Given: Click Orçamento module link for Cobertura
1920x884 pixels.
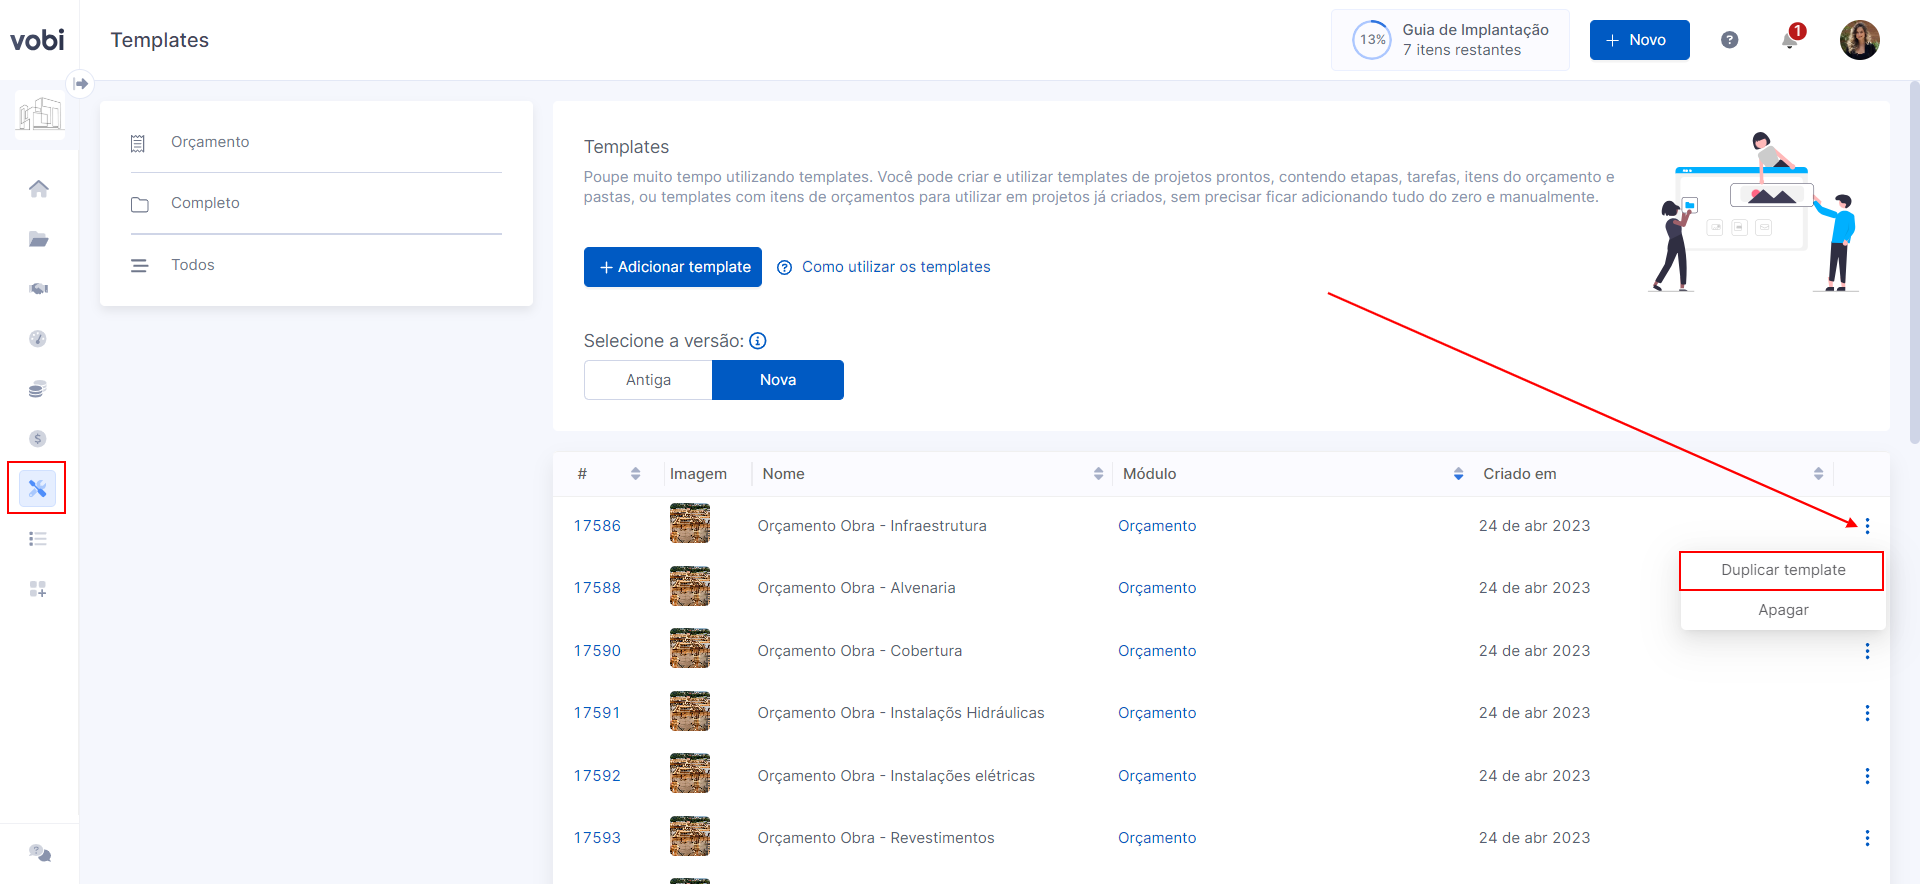Looking at the screenshot, I should coord(1157,651).
